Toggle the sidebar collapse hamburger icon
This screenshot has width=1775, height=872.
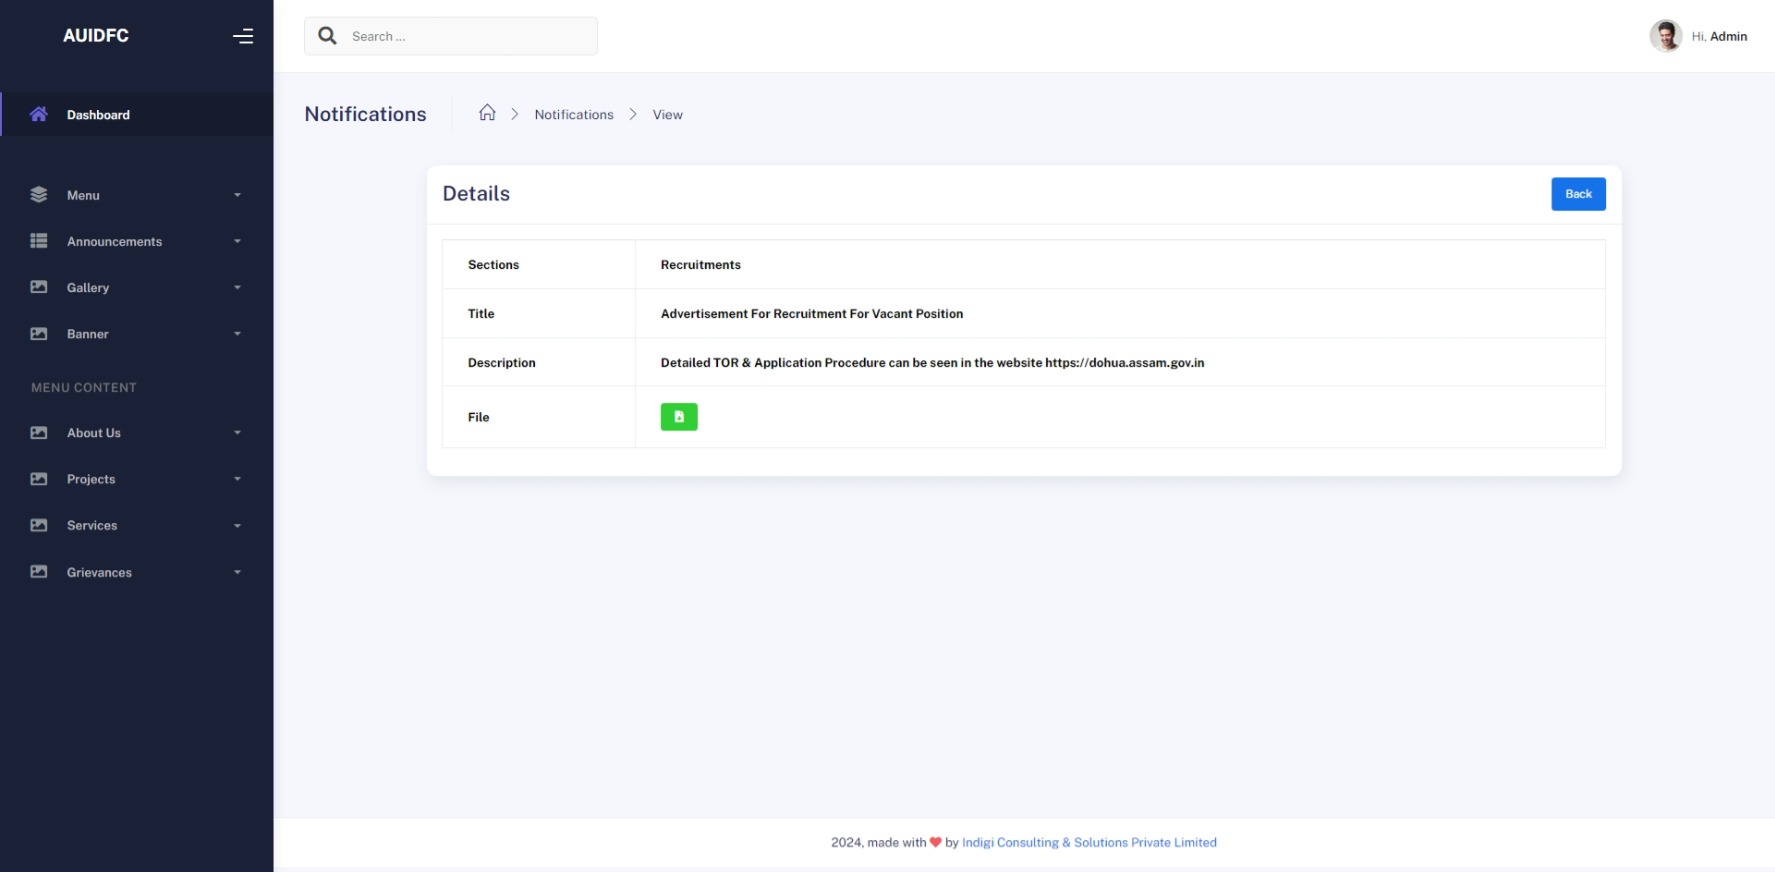[x=243, y=36]
